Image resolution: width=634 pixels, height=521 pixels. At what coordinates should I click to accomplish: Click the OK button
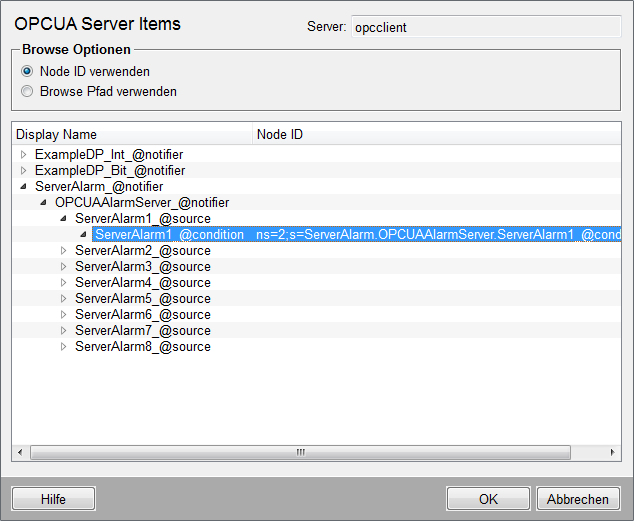(x=488, y=499)
